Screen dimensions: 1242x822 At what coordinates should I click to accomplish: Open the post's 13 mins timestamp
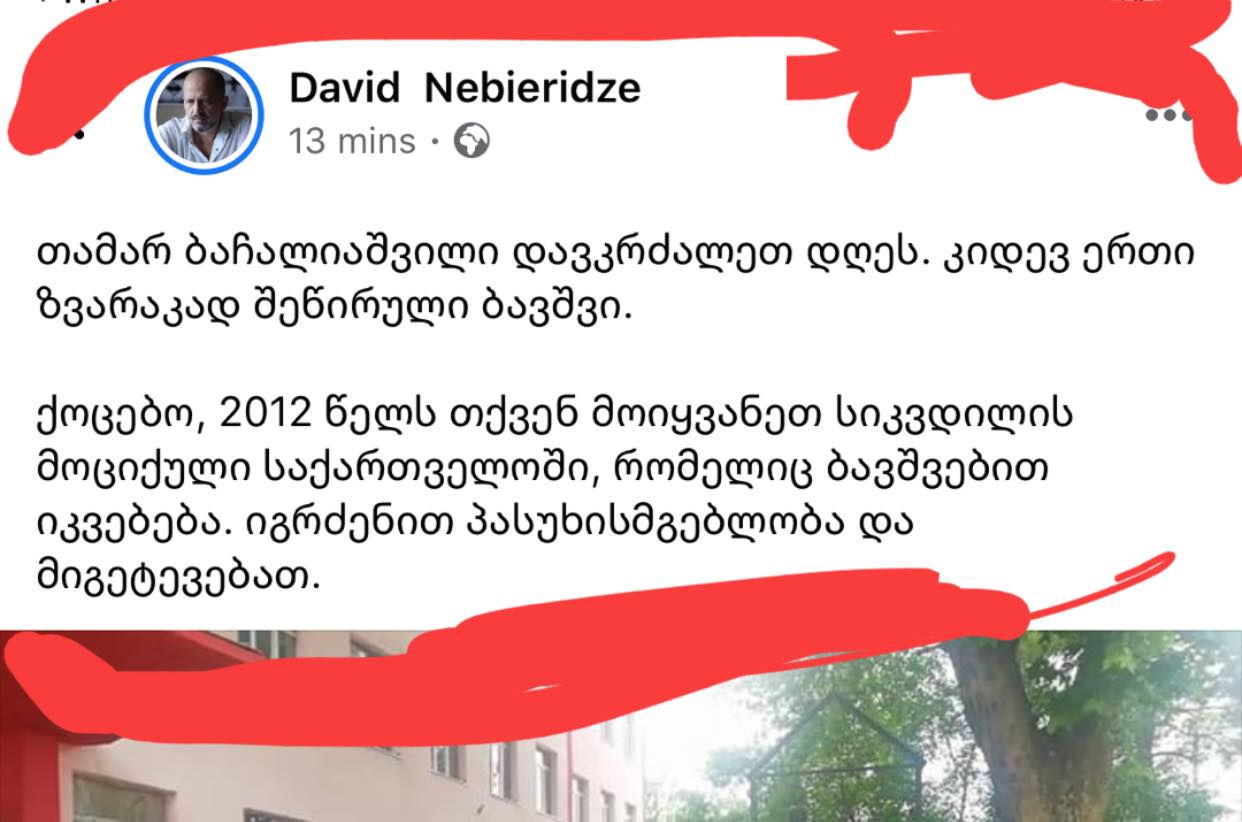click(x=352, y=141)
